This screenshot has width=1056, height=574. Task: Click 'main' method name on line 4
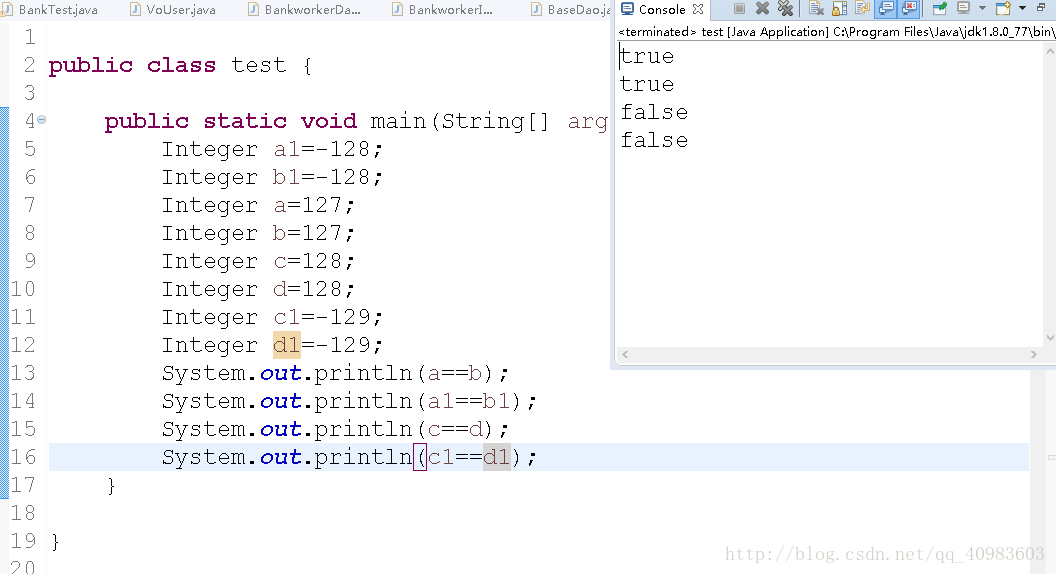[x=398, y=121]
